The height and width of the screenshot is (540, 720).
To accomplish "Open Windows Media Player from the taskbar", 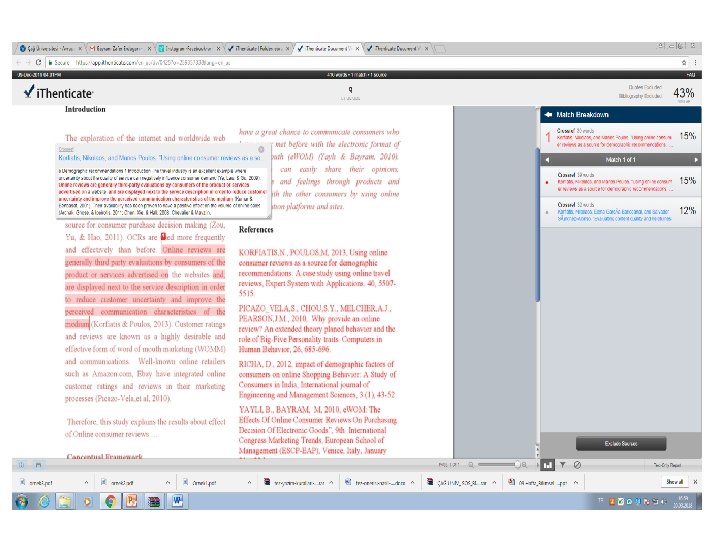I will click(87, 502).
